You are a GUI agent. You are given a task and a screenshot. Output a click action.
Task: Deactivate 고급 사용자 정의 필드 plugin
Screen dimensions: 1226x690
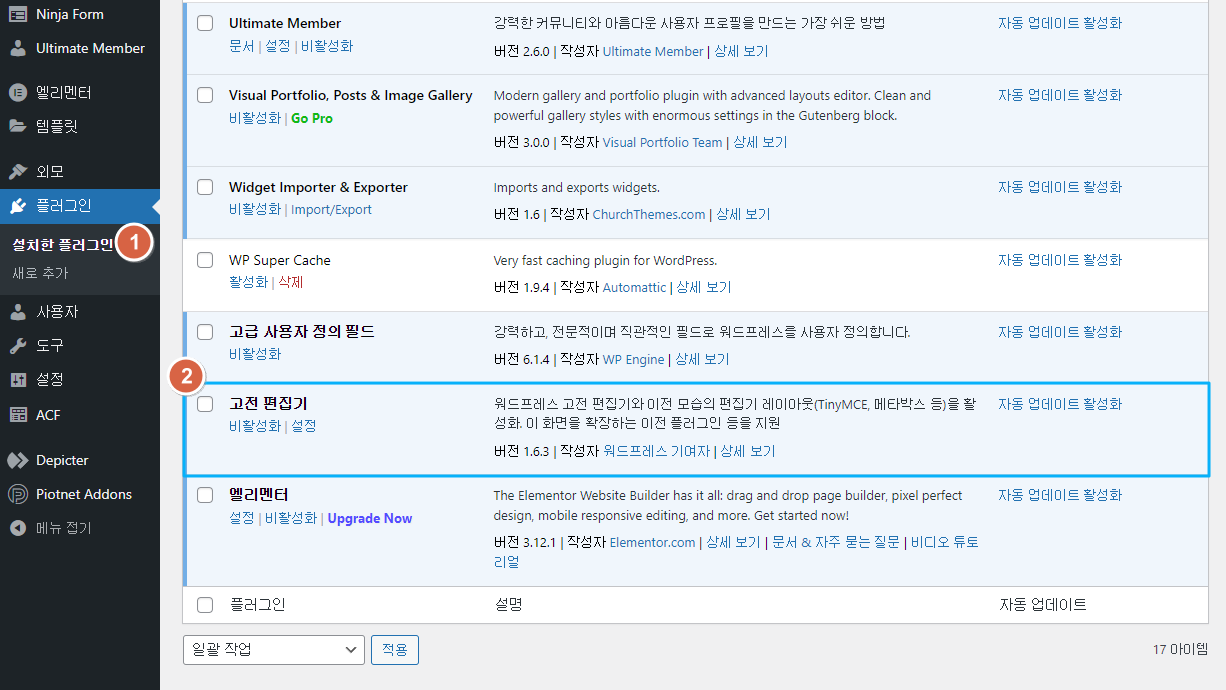pos(255,354)
